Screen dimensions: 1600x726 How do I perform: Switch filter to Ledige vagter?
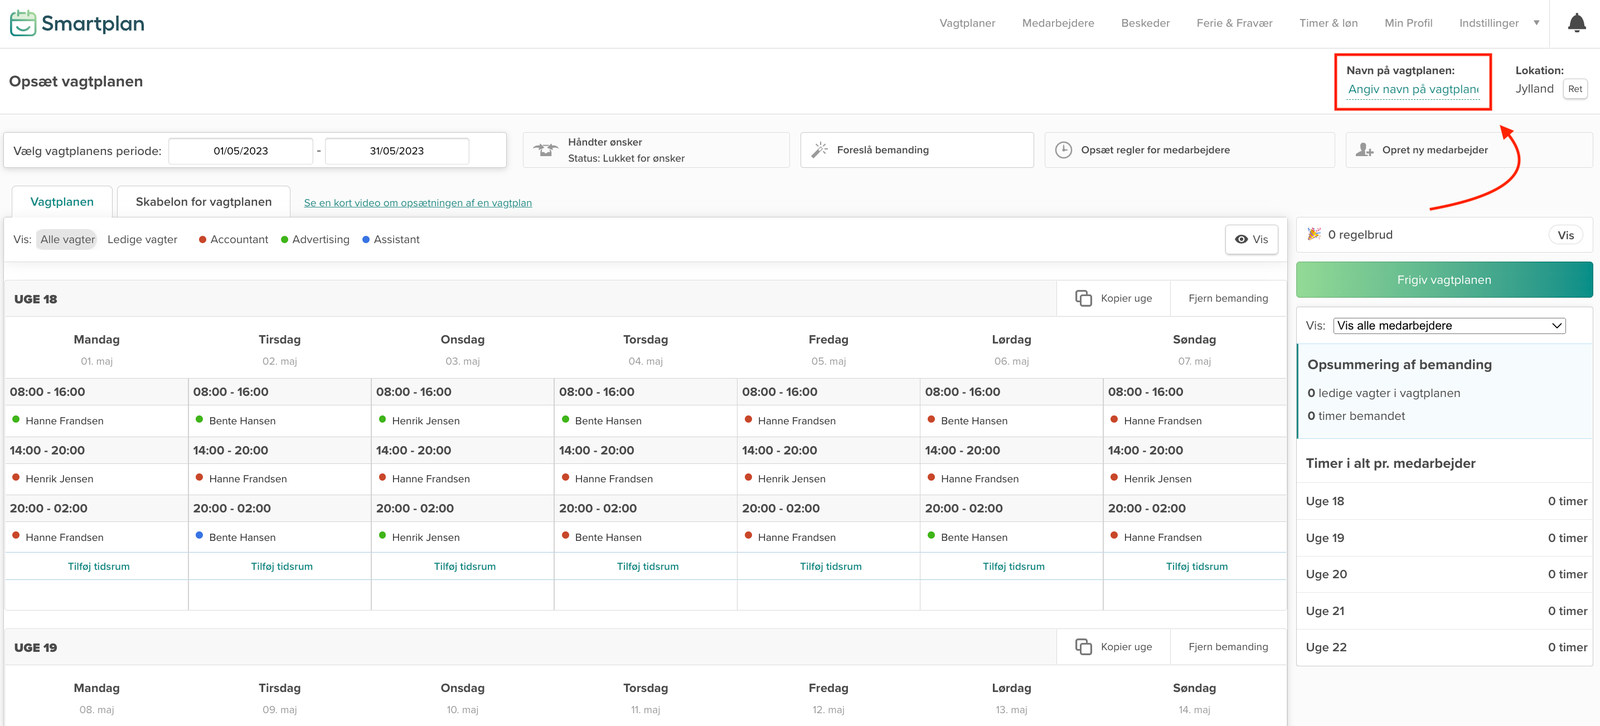(142, 240)
